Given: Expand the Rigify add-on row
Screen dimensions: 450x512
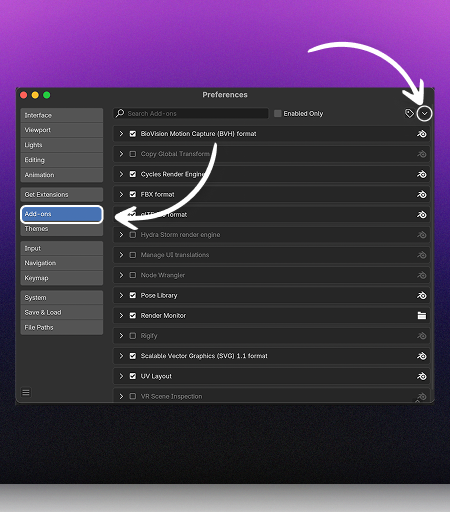Looking at the screenshot, I should pos(121,336).
